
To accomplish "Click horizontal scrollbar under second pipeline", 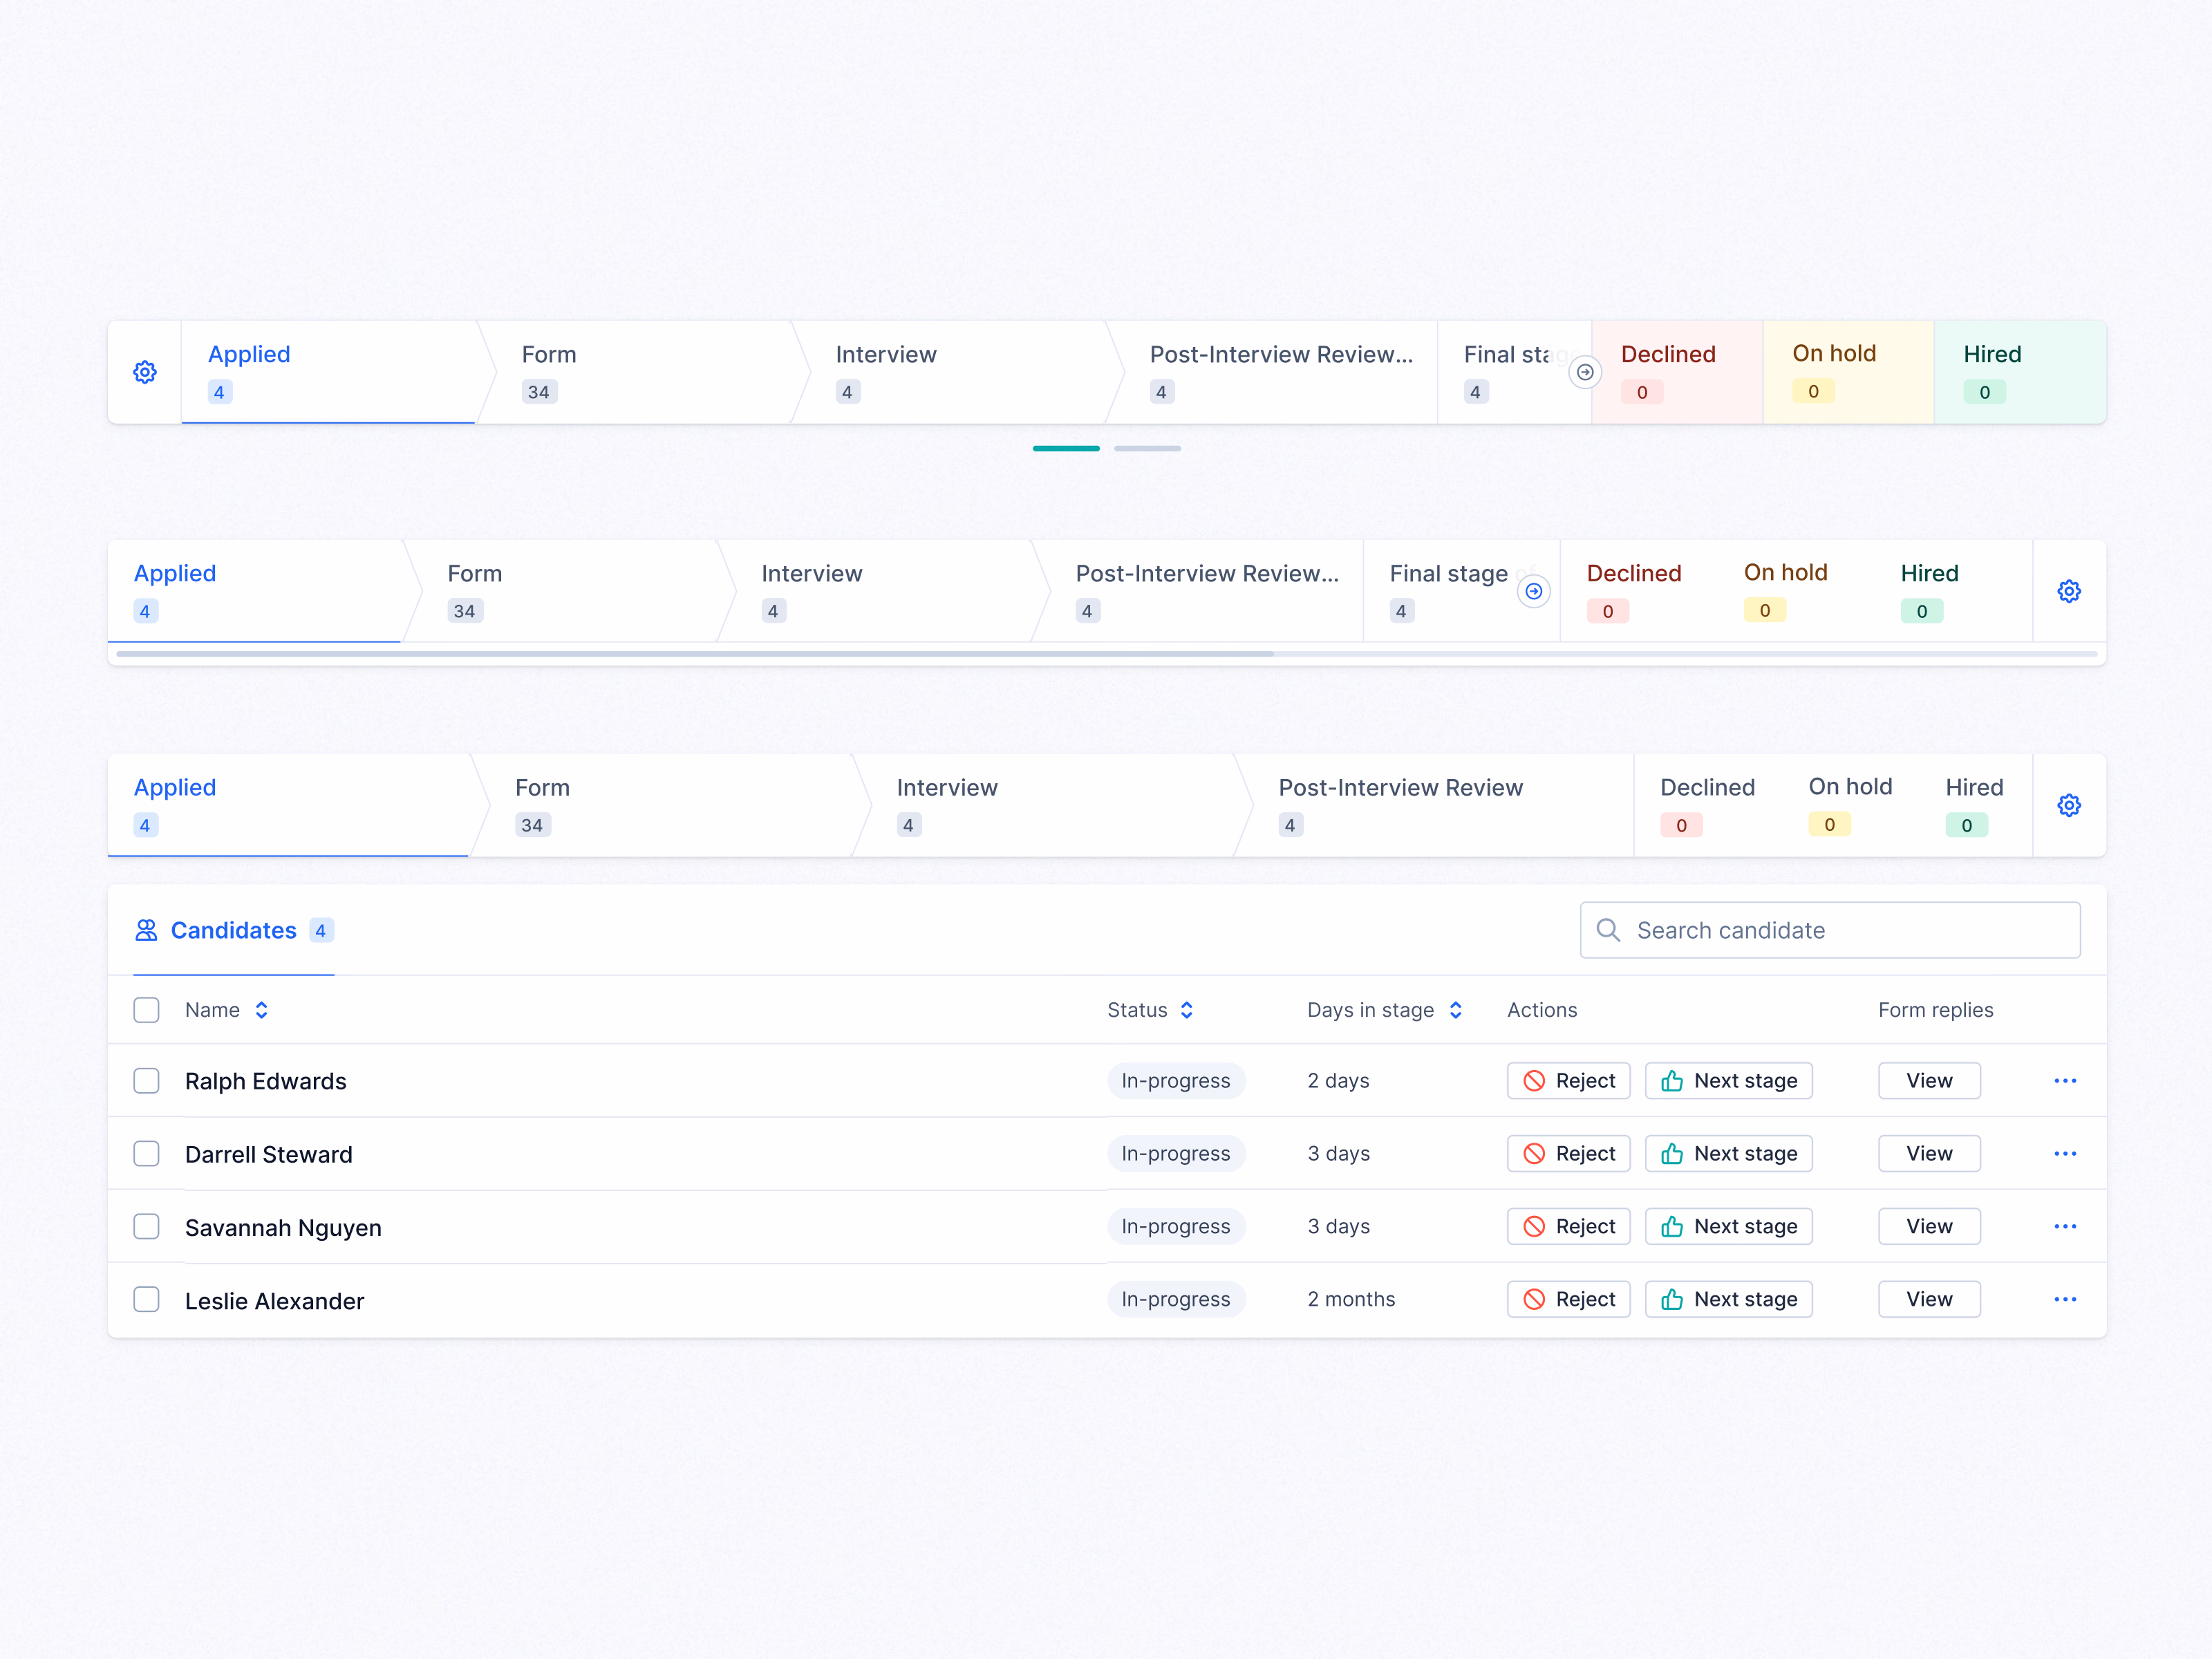I will click(695, 654).
